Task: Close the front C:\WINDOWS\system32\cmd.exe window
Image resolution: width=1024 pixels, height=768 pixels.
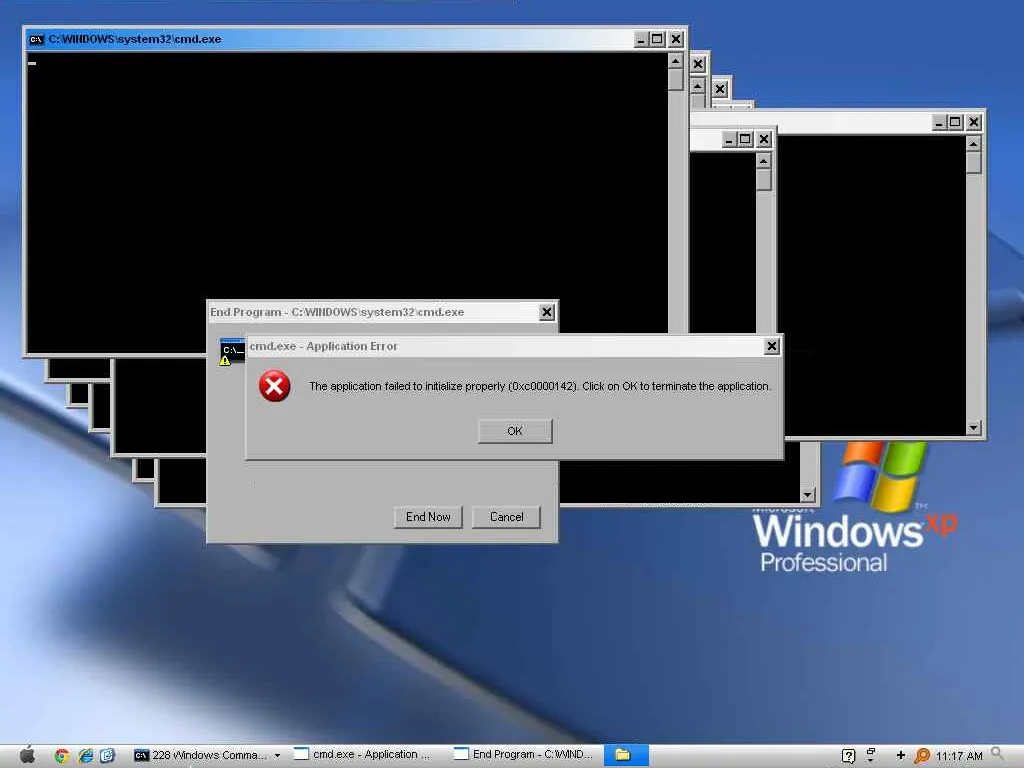Action: pos(676,39)
